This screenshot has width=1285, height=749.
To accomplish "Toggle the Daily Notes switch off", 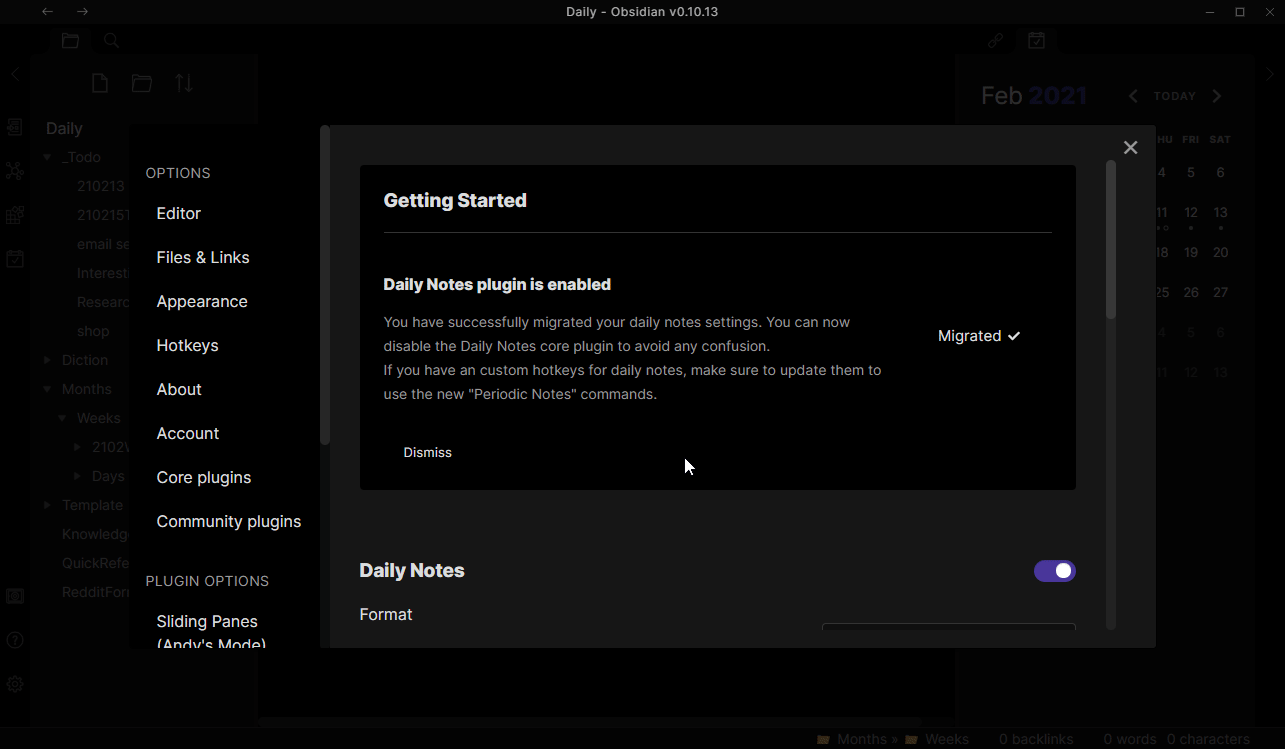I will pos(1055,571).
